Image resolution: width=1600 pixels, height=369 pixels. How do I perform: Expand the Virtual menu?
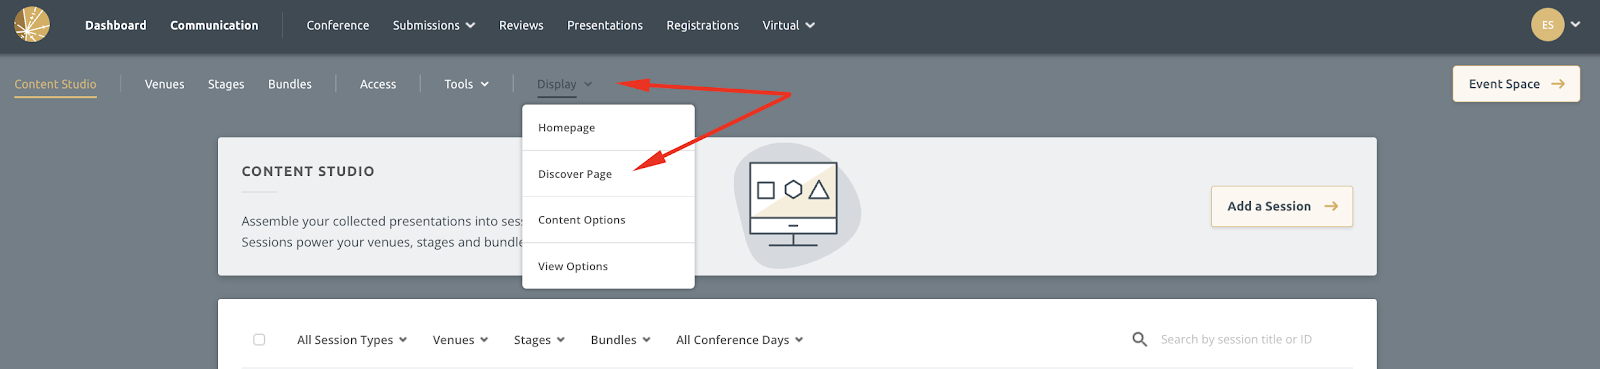click(788, 26)
